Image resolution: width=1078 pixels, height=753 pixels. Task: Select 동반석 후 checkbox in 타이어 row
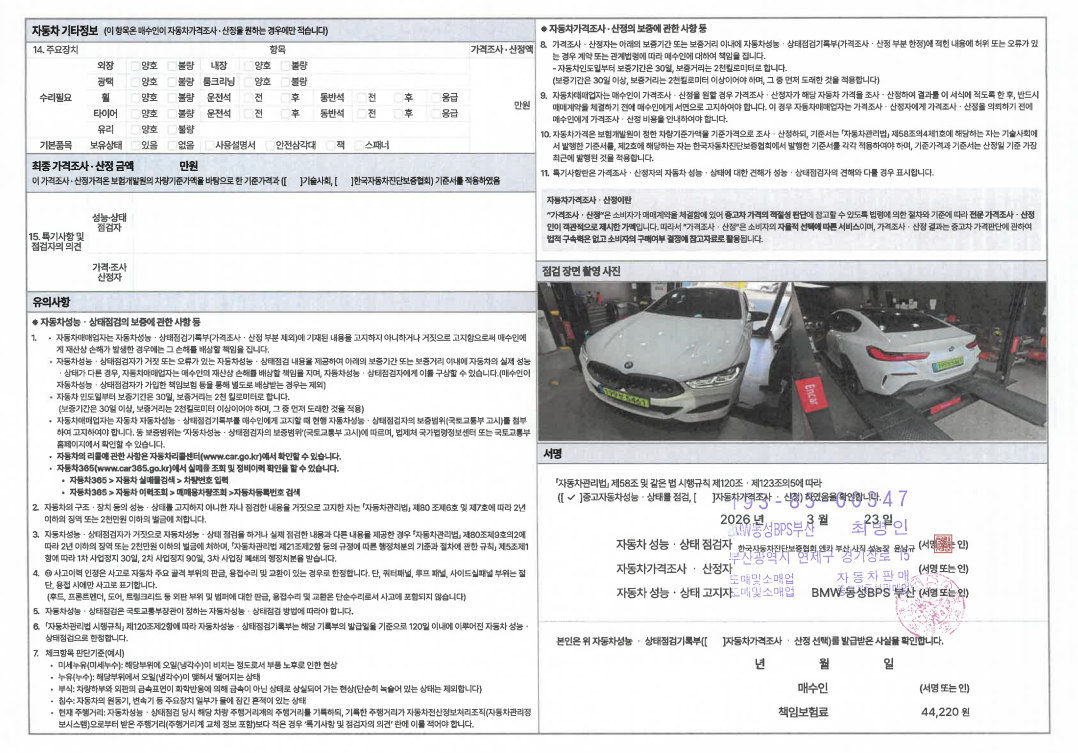point(397,113)
